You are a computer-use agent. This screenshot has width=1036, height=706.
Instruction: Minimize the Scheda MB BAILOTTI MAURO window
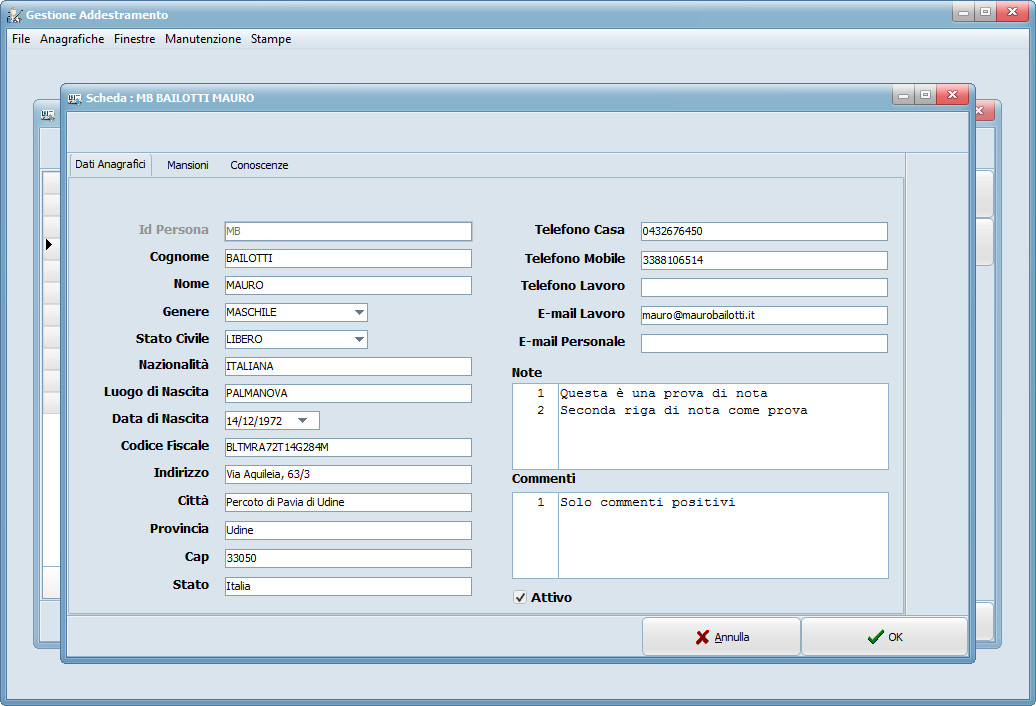pyautogui.click(x=903, y=96)
